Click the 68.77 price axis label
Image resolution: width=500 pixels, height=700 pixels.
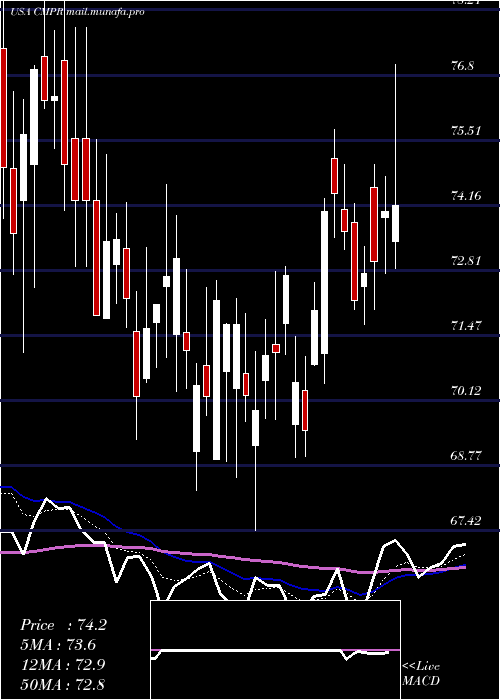466,455
